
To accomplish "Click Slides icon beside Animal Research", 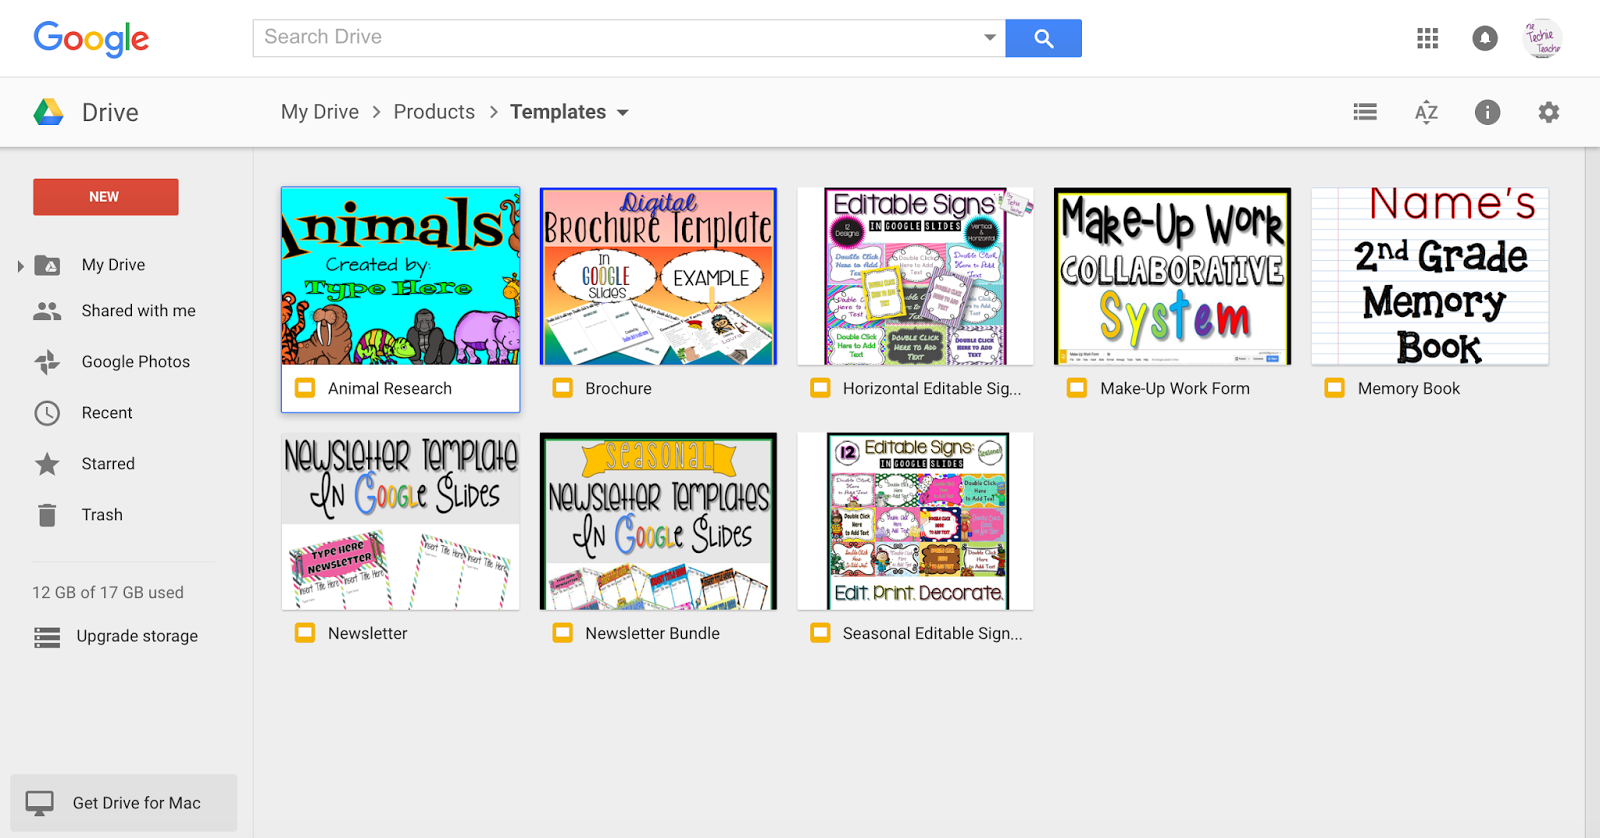I will pyautogui.click(x=305, y=388).
